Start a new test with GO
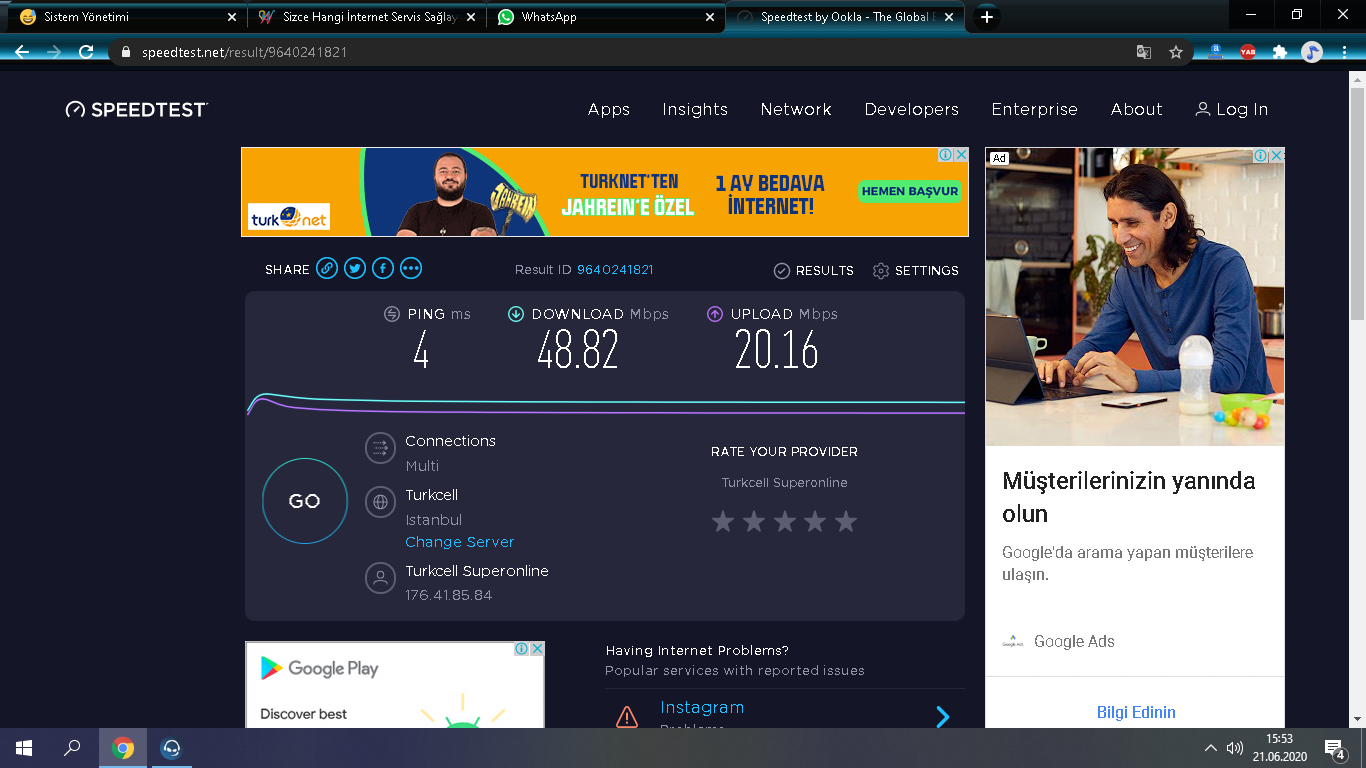 click(305, 501)
